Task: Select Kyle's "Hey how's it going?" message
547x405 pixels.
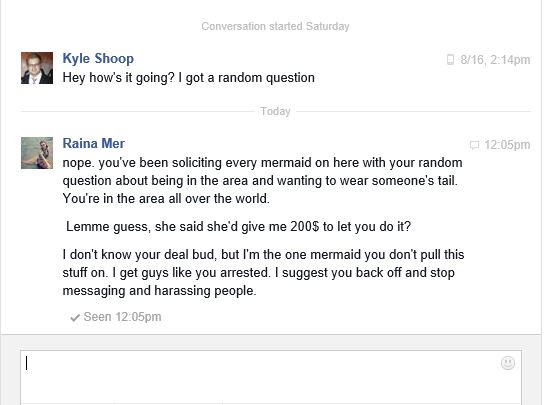Action: pos(188,77)
